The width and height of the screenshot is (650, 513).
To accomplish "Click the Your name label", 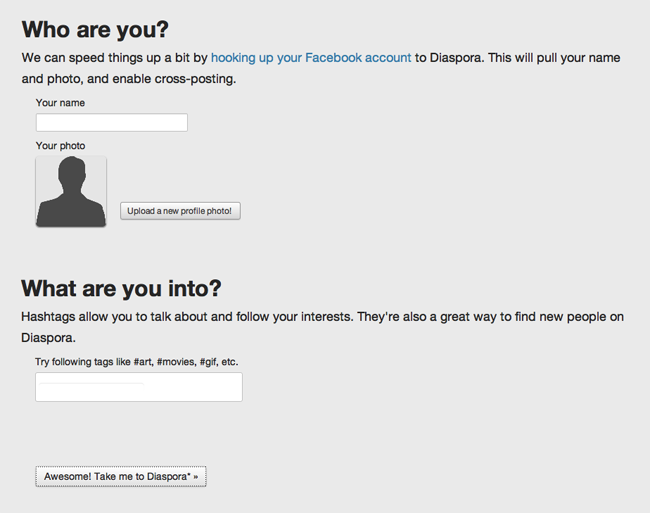I will tap(60, 103).
